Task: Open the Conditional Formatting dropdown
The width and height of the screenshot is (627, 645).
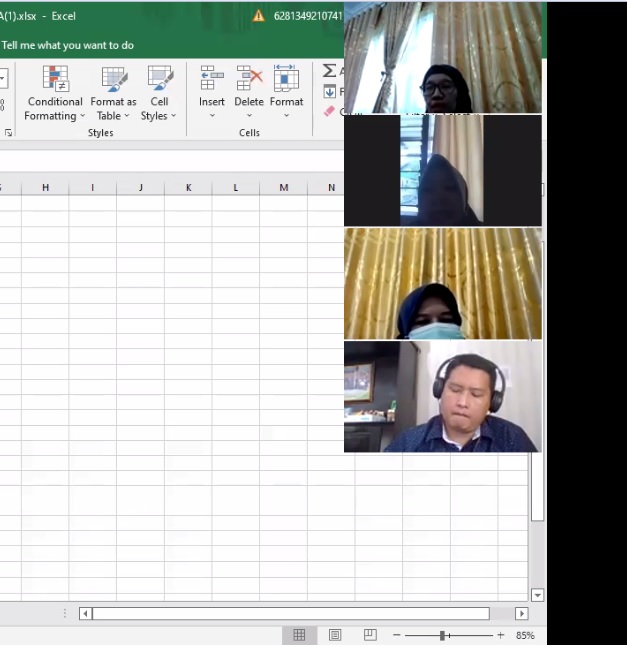Action: pos(55,109)
